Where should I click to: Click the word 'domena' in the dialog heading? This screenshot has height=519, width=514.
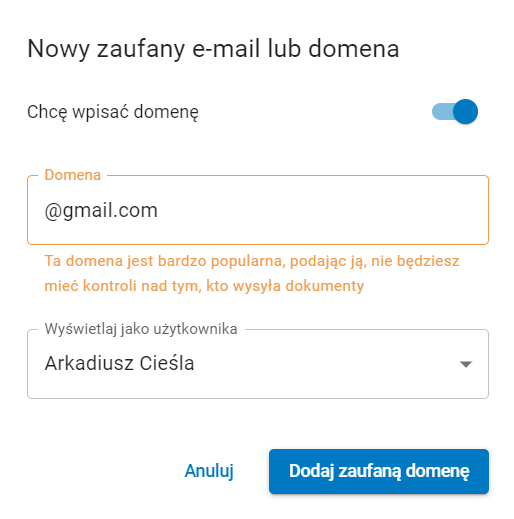click(354, 49)
